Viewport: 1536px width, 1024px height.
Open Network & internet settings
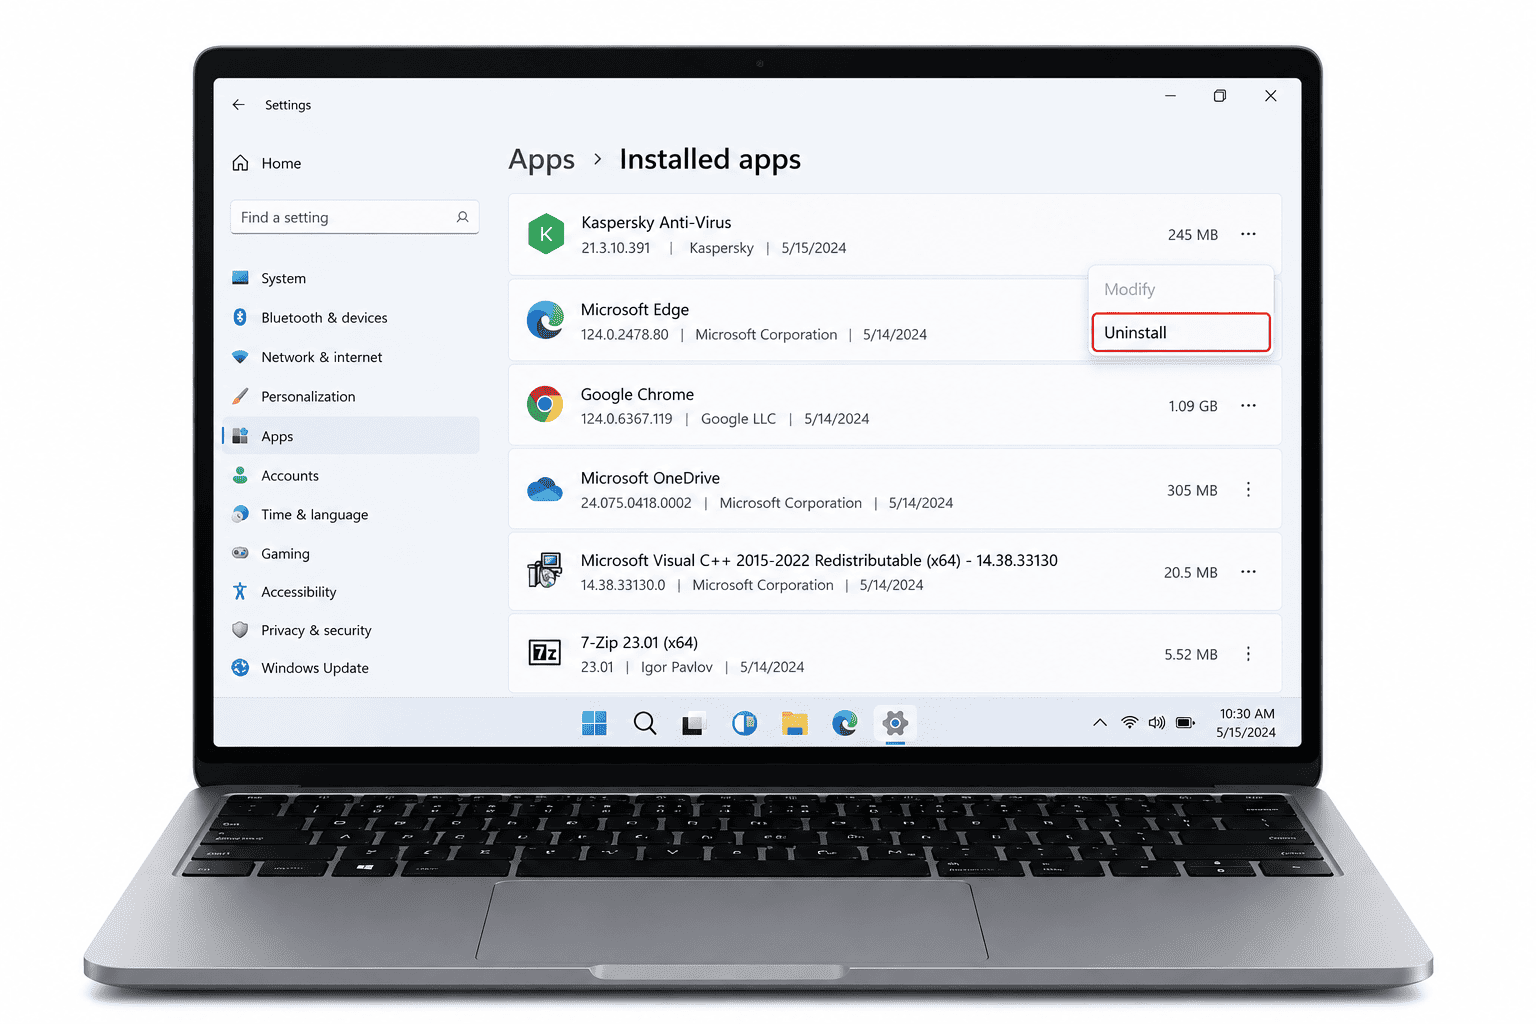coord(350,357)
